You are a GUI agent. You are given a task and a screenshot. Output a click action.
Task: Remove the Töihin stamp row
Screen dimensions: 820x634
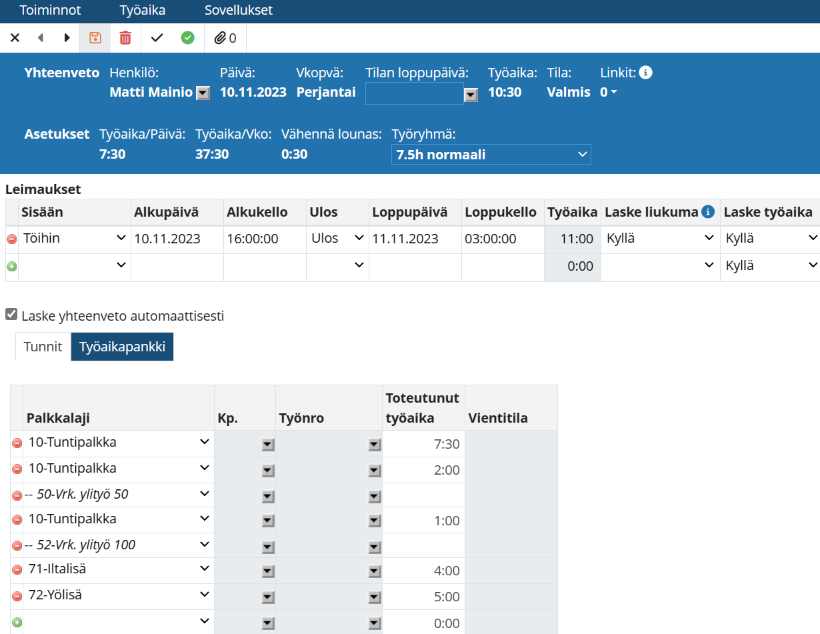[x=12, y=239]
